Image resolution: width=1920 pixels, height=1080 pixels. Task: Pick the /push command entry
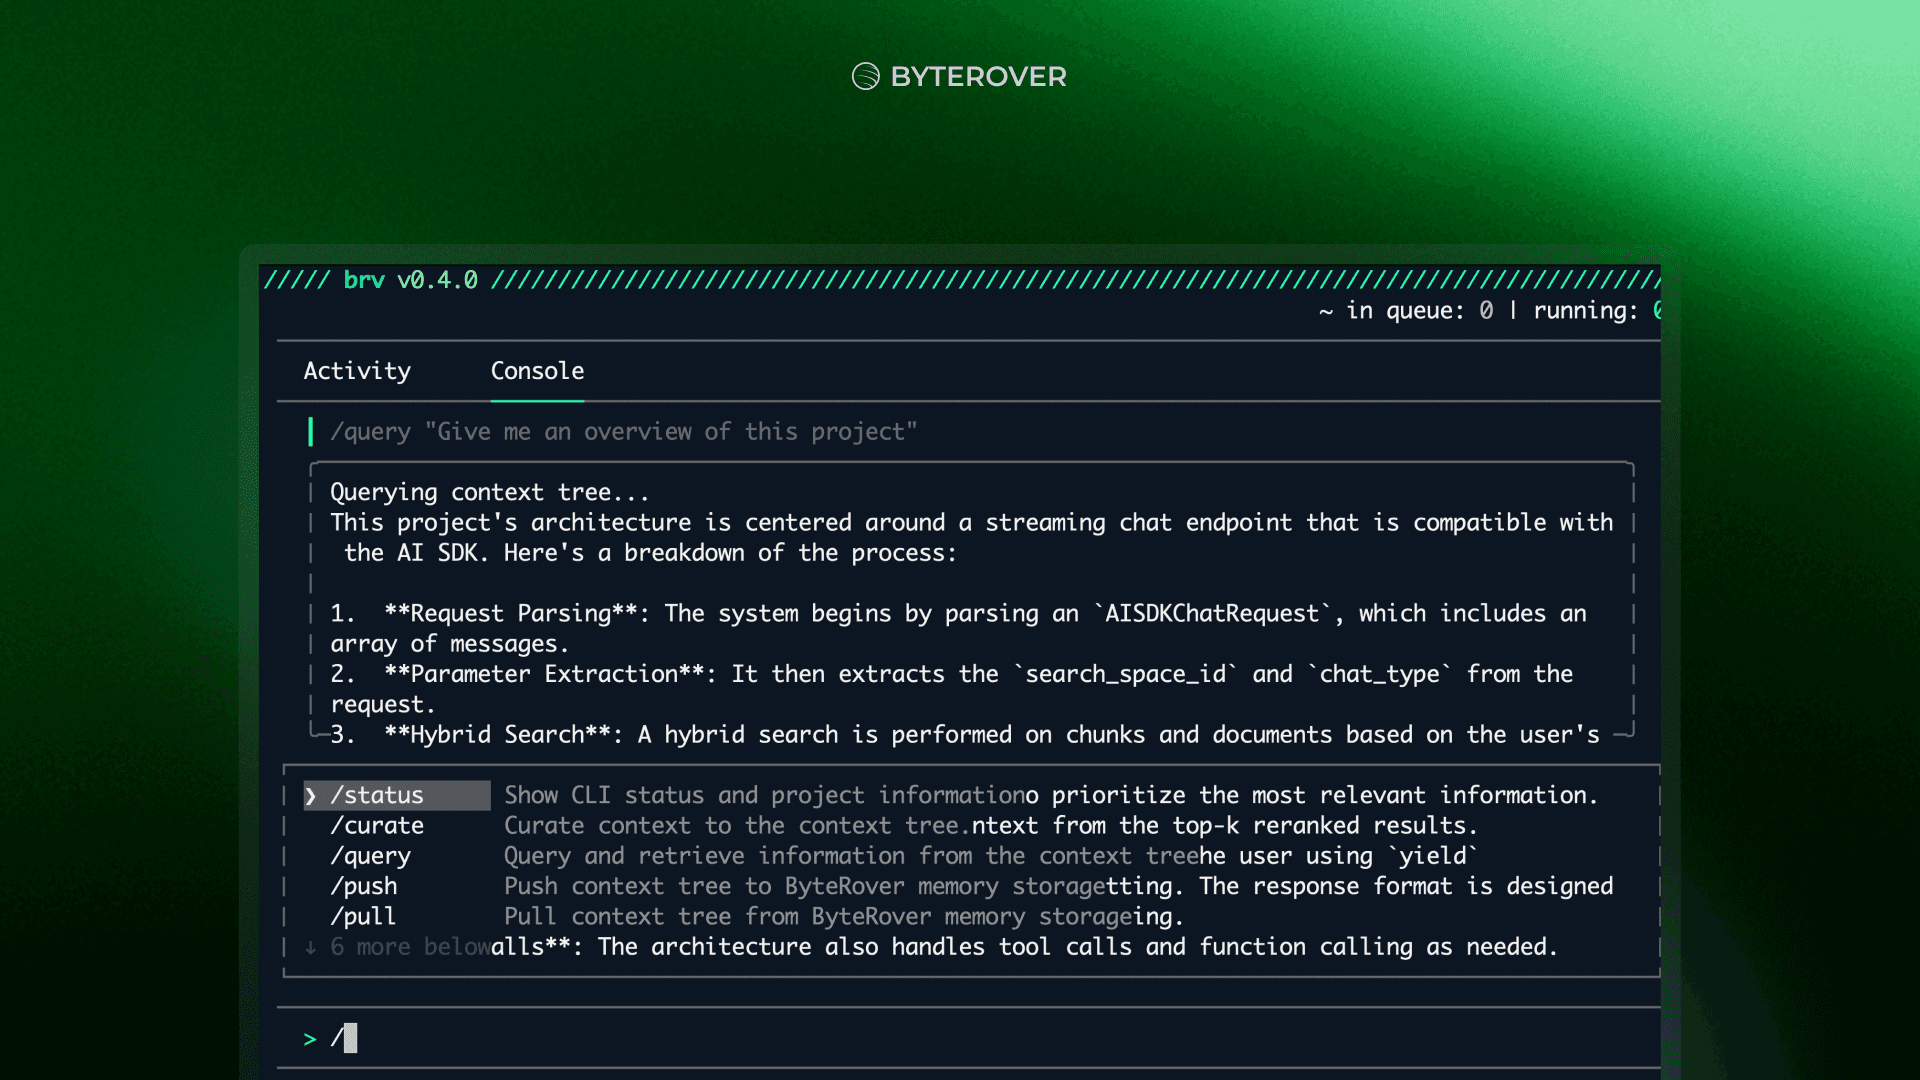tap(364, 887)
